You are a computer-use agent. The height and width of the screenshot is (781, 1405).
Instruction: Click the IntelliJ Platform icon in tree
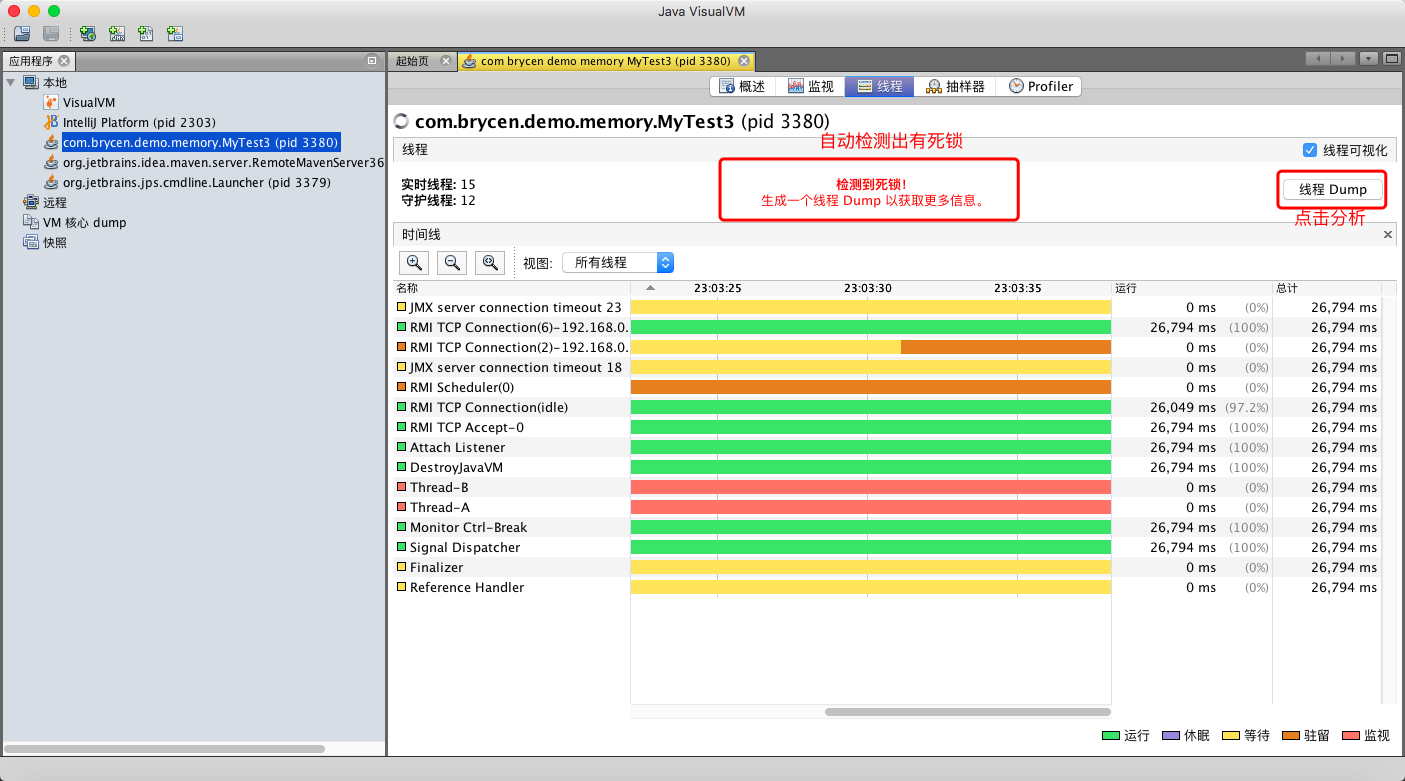click(51, 122)
